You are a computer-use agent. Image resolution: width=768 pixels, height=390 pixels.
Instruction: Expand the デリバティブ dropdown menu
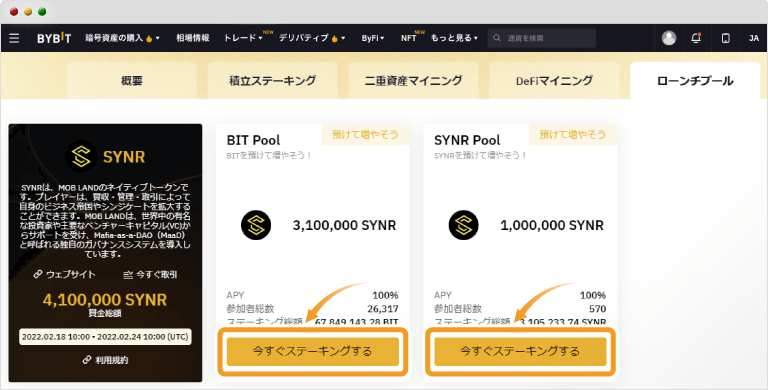pos(312,38)
